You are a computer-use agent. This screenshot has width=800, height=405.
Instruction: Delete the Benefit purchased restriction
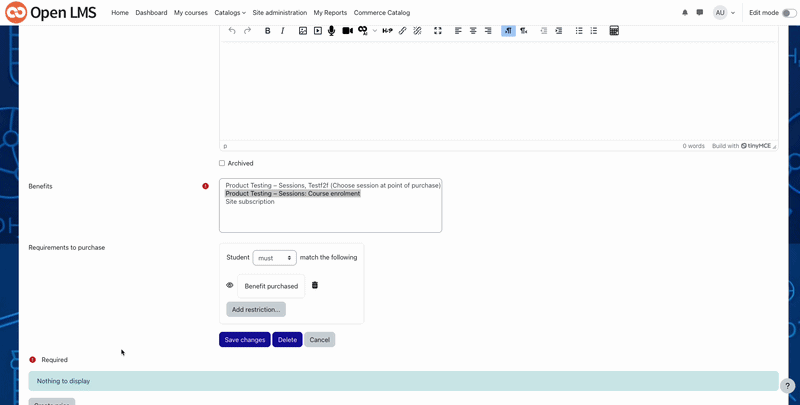click(315, 285)
